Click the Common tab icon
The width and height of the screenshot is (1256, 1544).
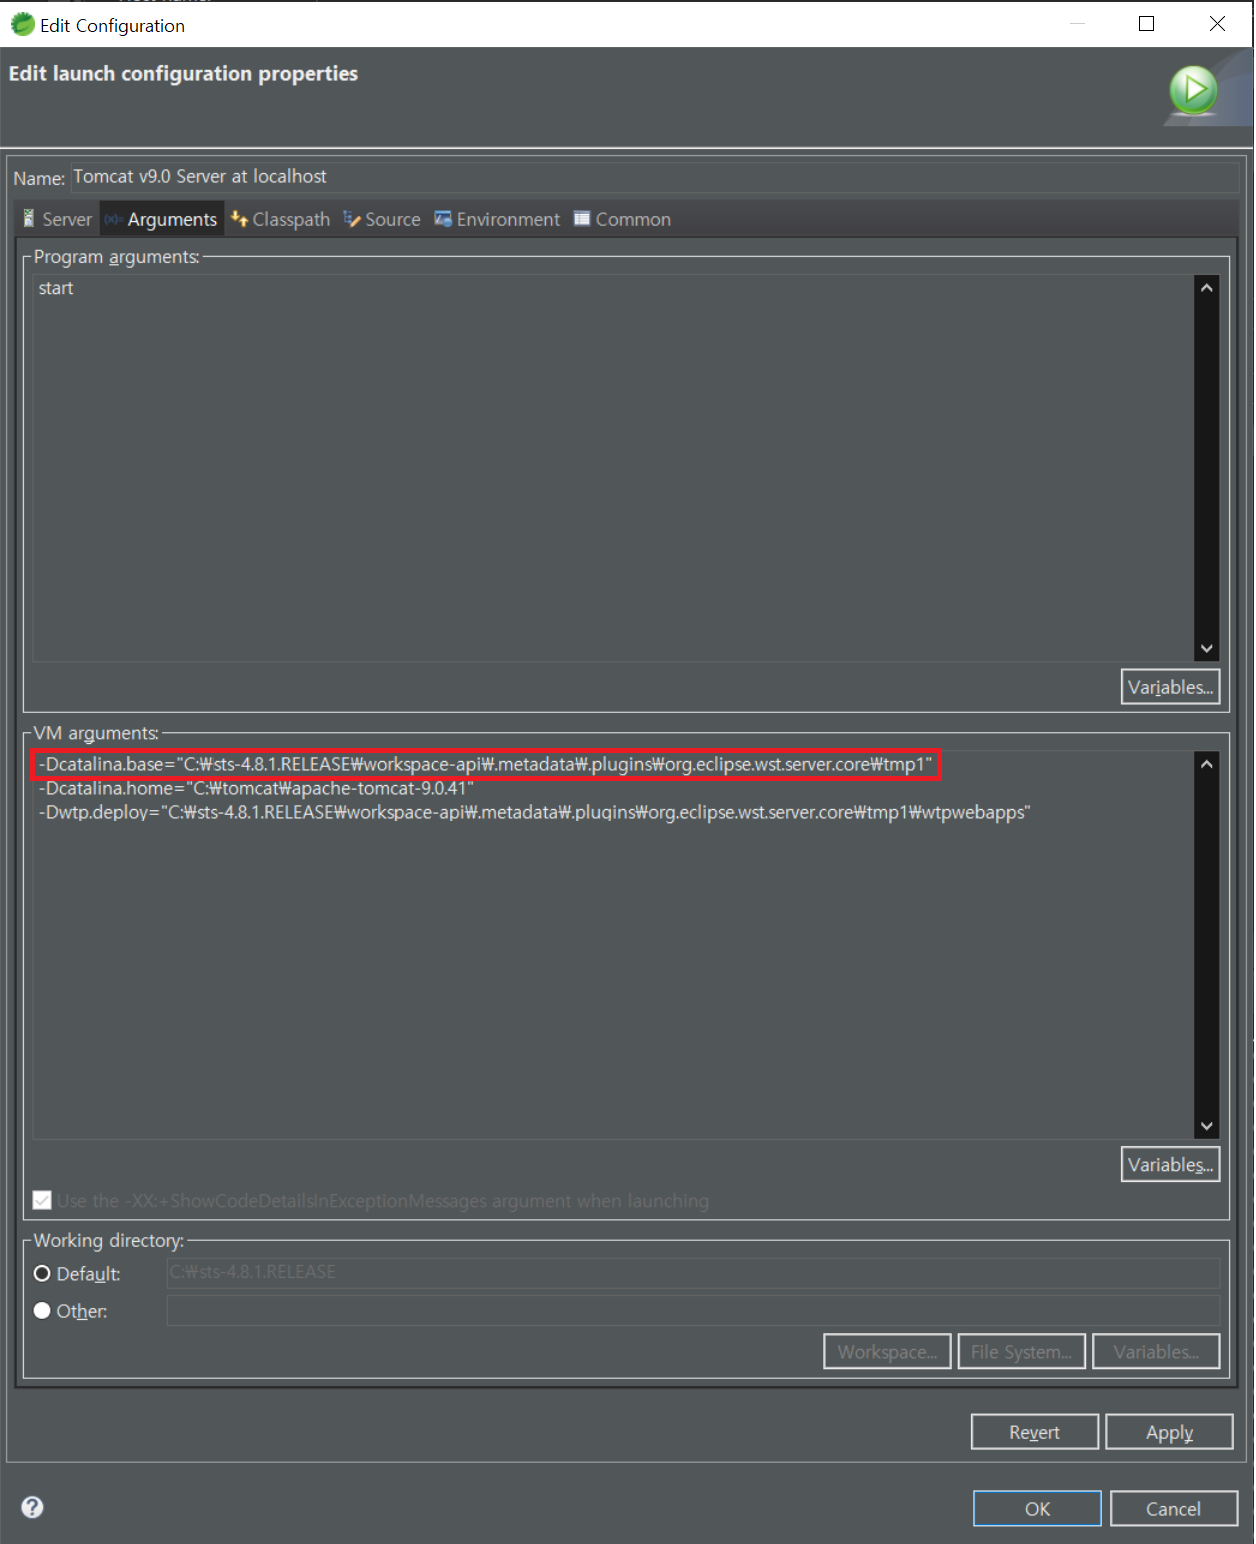[x=582, y=218]
